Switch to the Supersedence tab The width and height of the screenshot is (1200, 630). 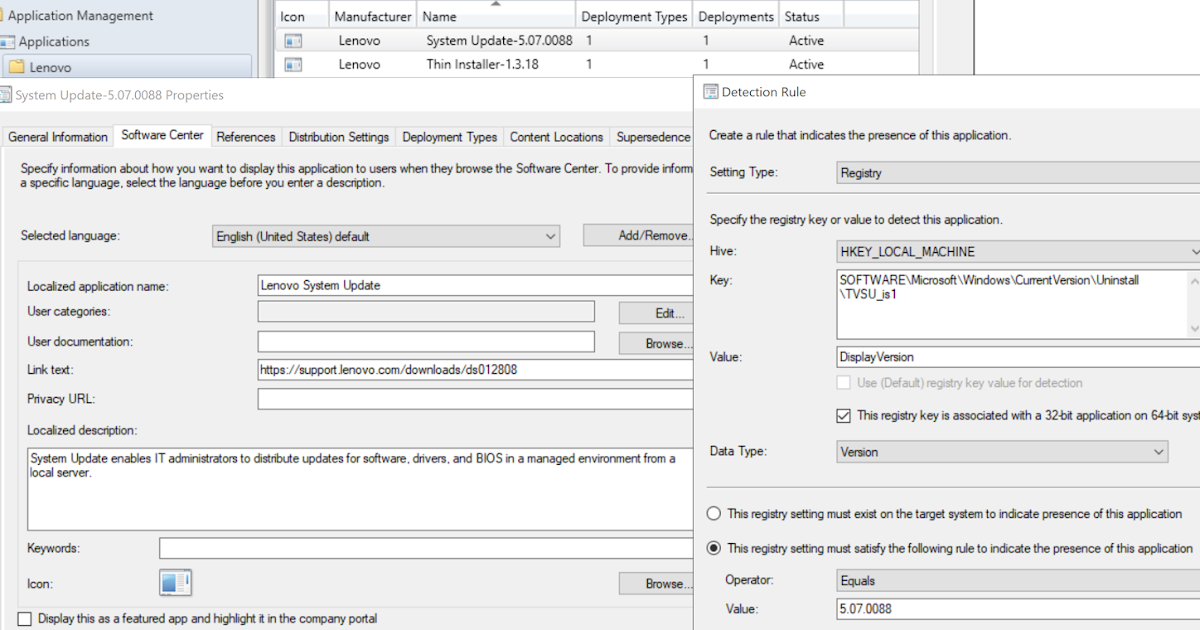pos(653,137)
